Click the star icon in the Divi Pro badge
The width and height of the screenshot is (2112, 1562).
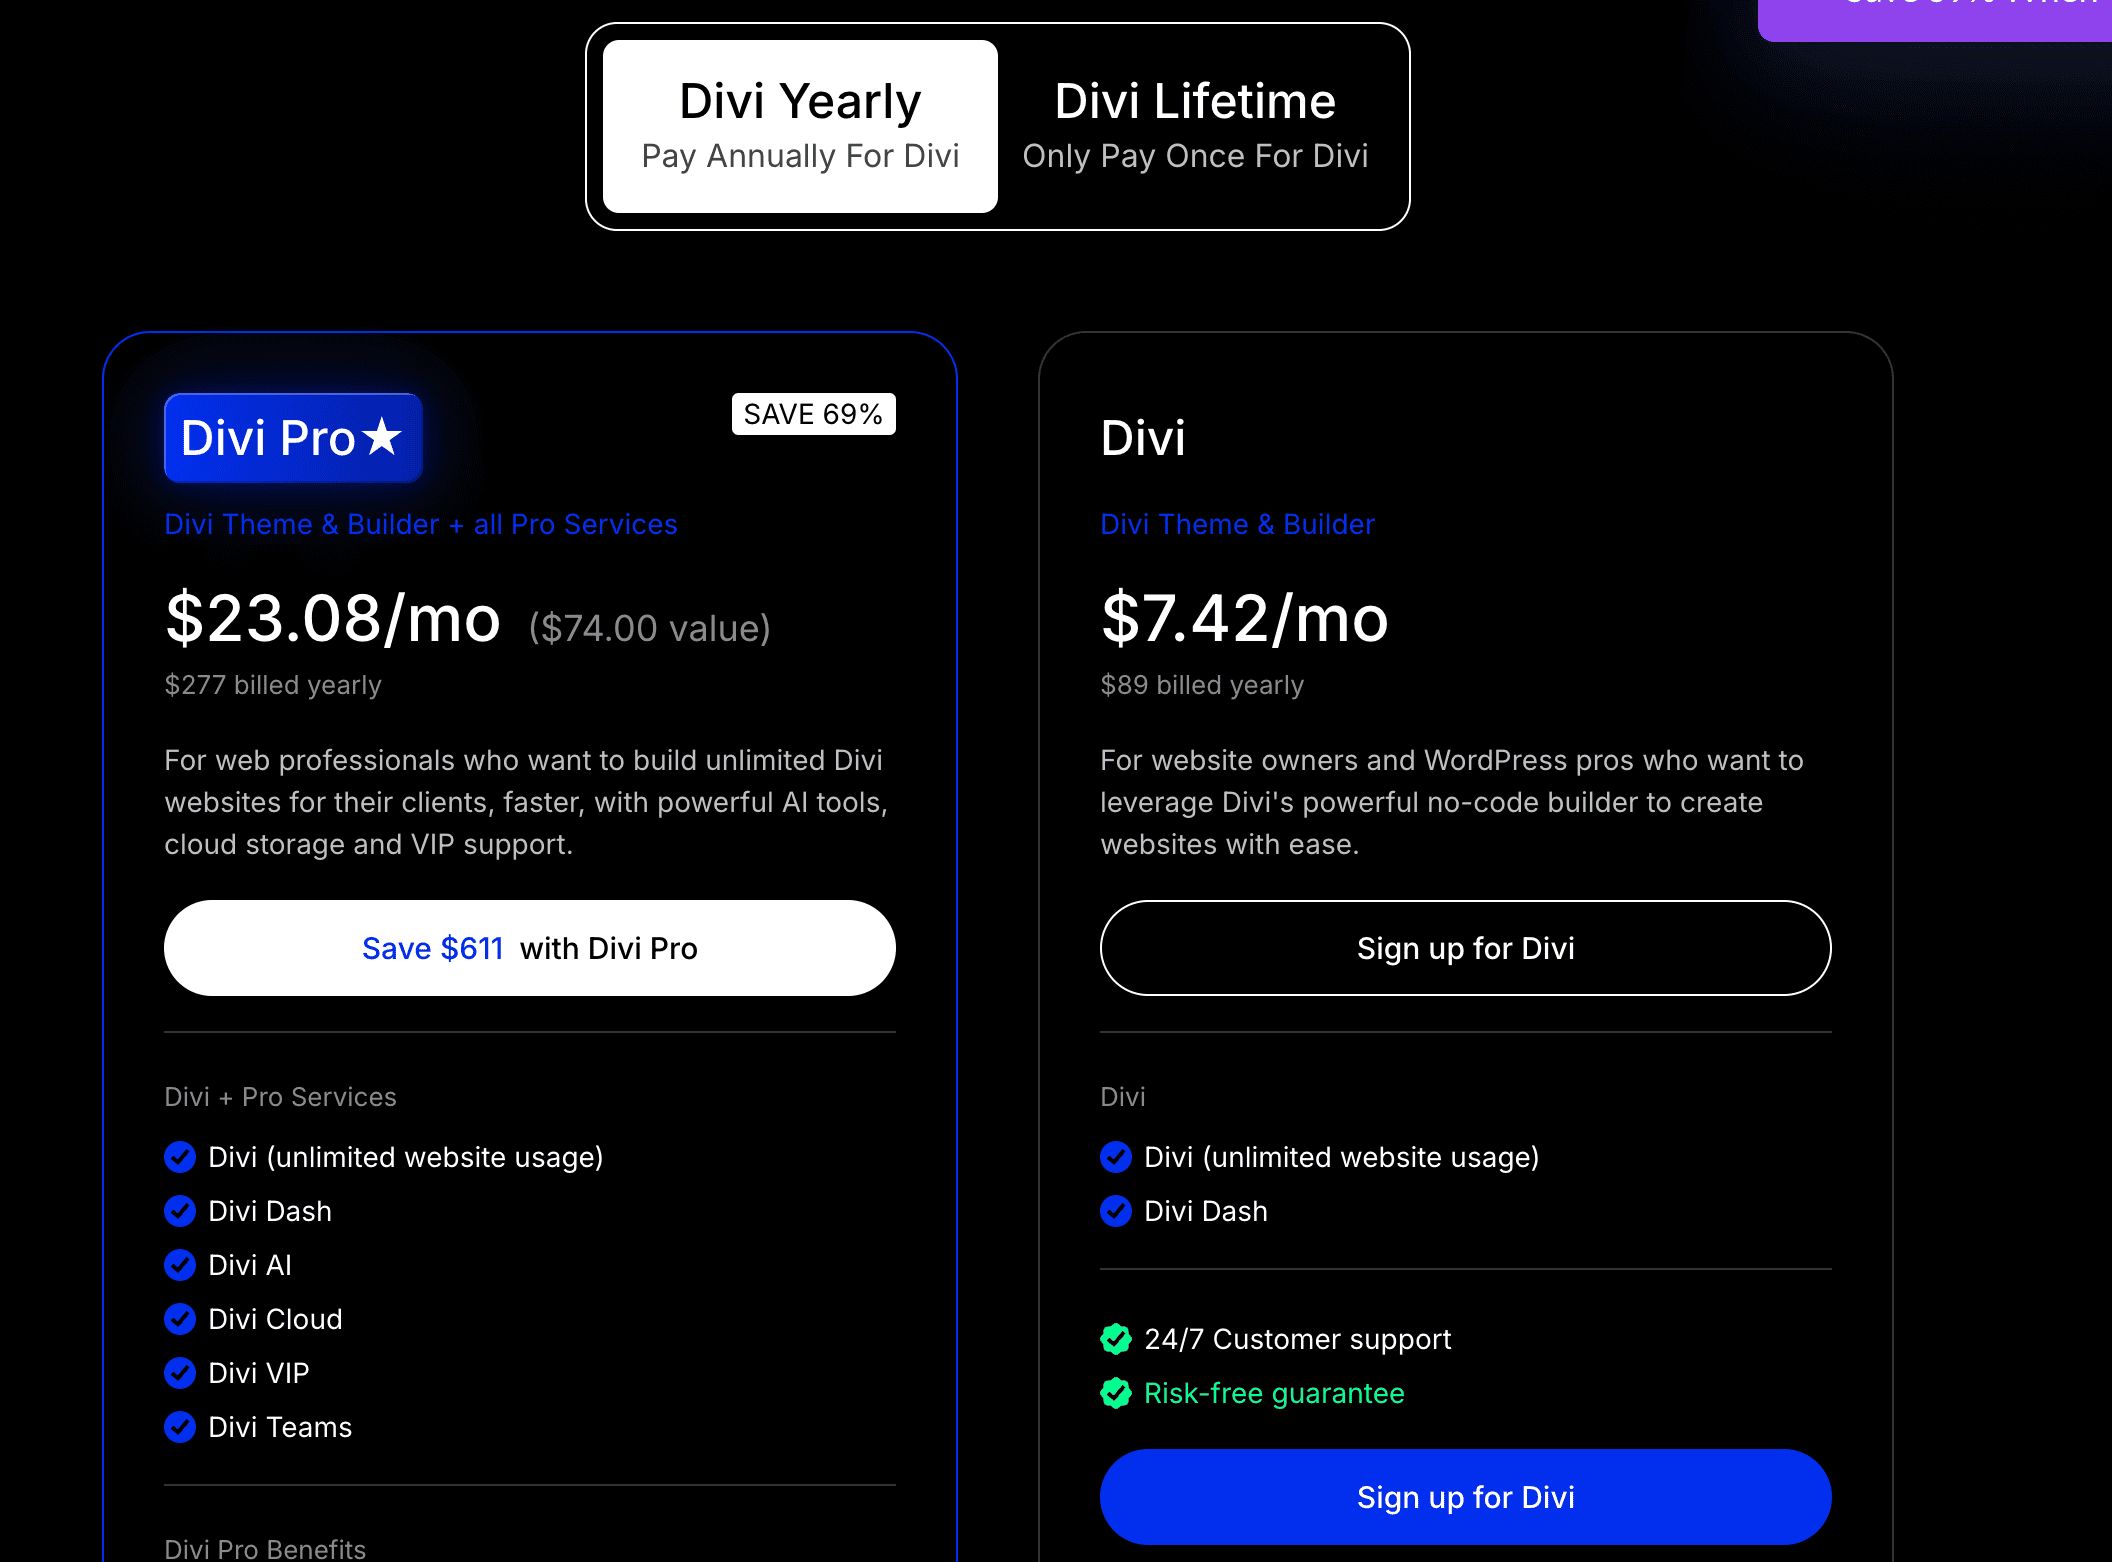point(382,437)
